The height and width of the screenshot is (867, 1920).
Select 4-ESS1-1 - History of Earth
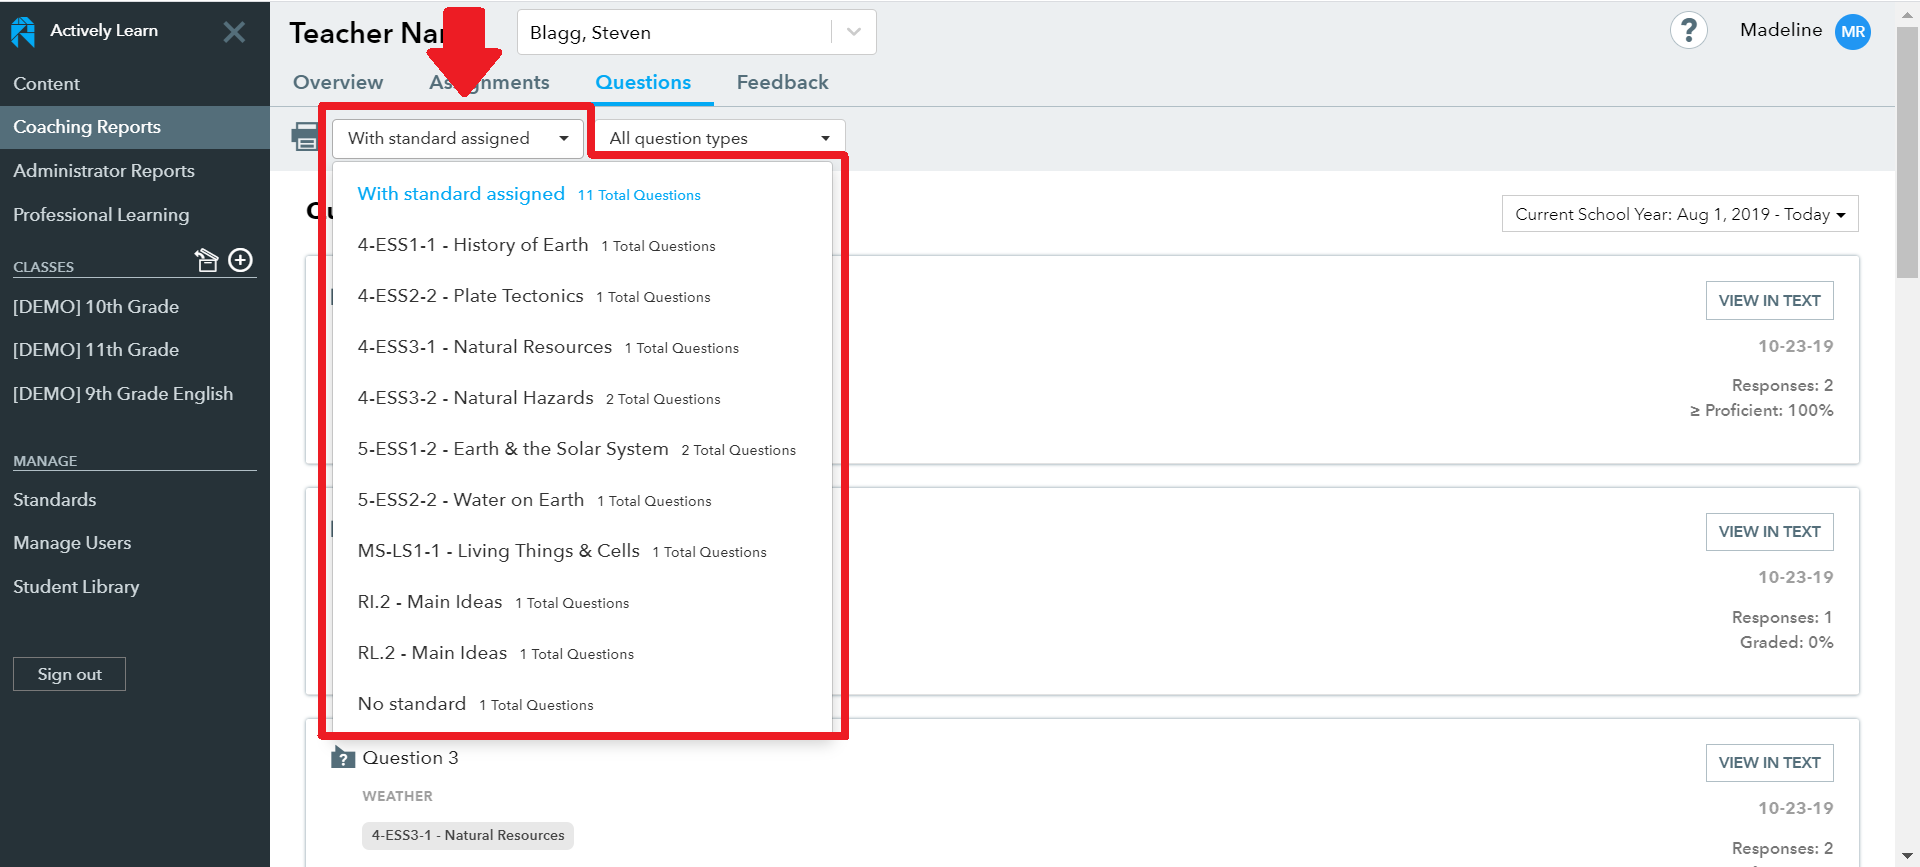(582, 245)
